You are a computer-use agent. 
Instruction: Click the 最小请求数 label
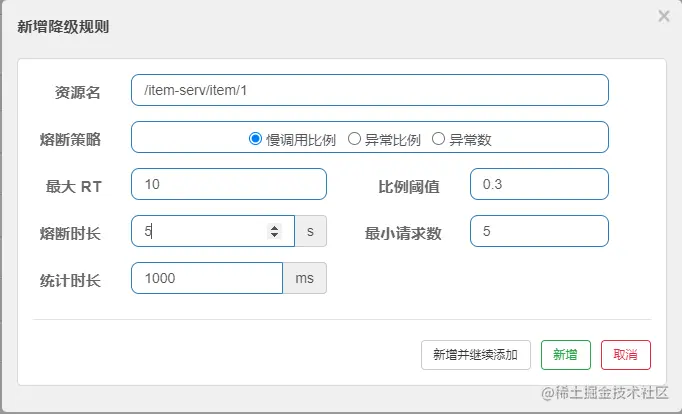coord(403,234)
